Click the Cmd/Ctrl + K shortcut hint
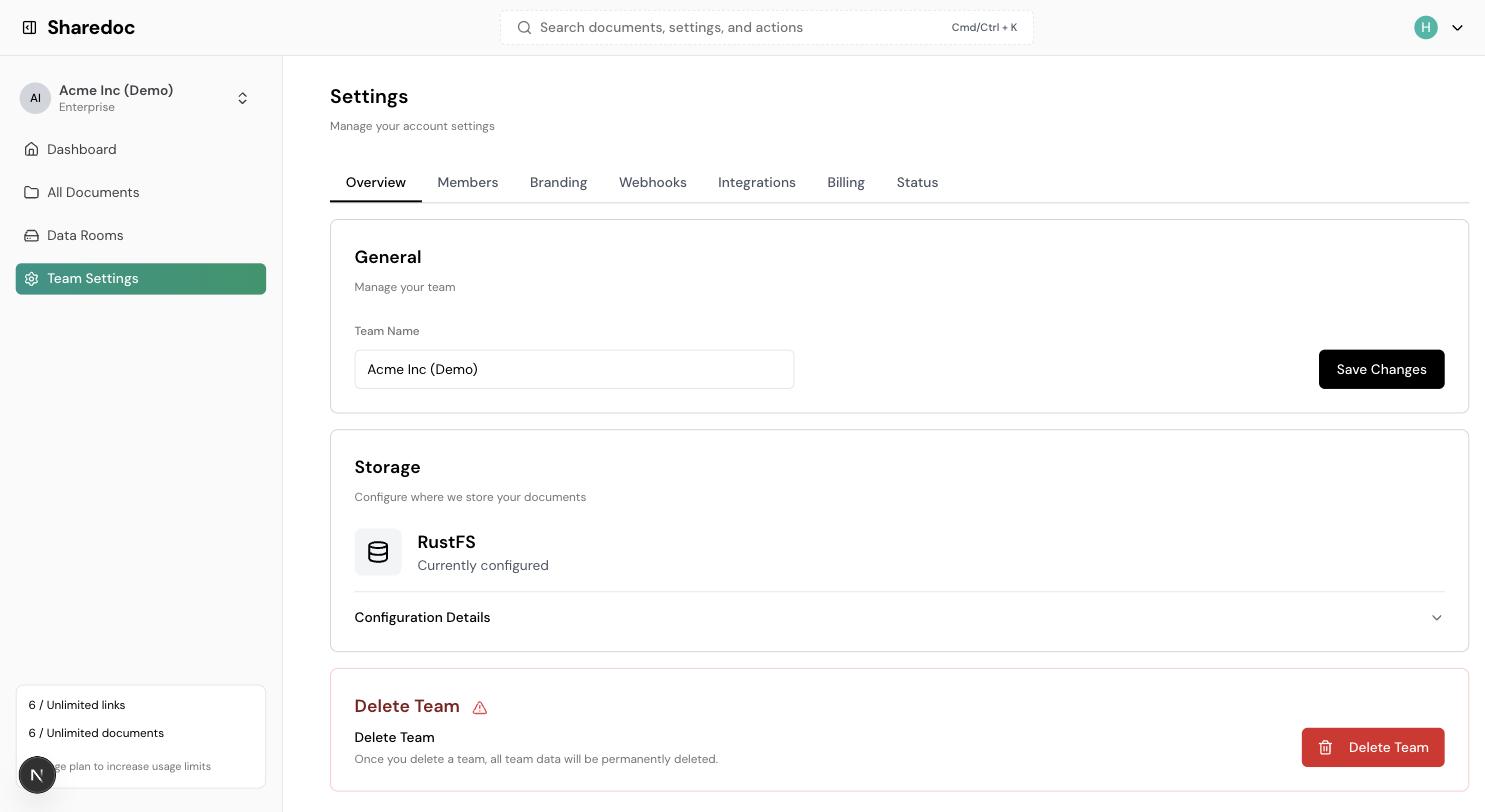 984,28
